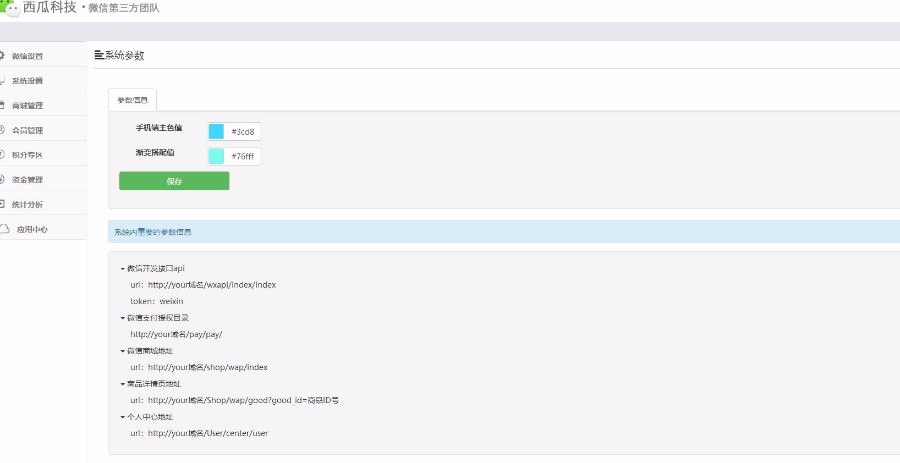Click the Shop/wap/good?good_id url text
This screenshot has height=463, width=900.
(234, 400)
